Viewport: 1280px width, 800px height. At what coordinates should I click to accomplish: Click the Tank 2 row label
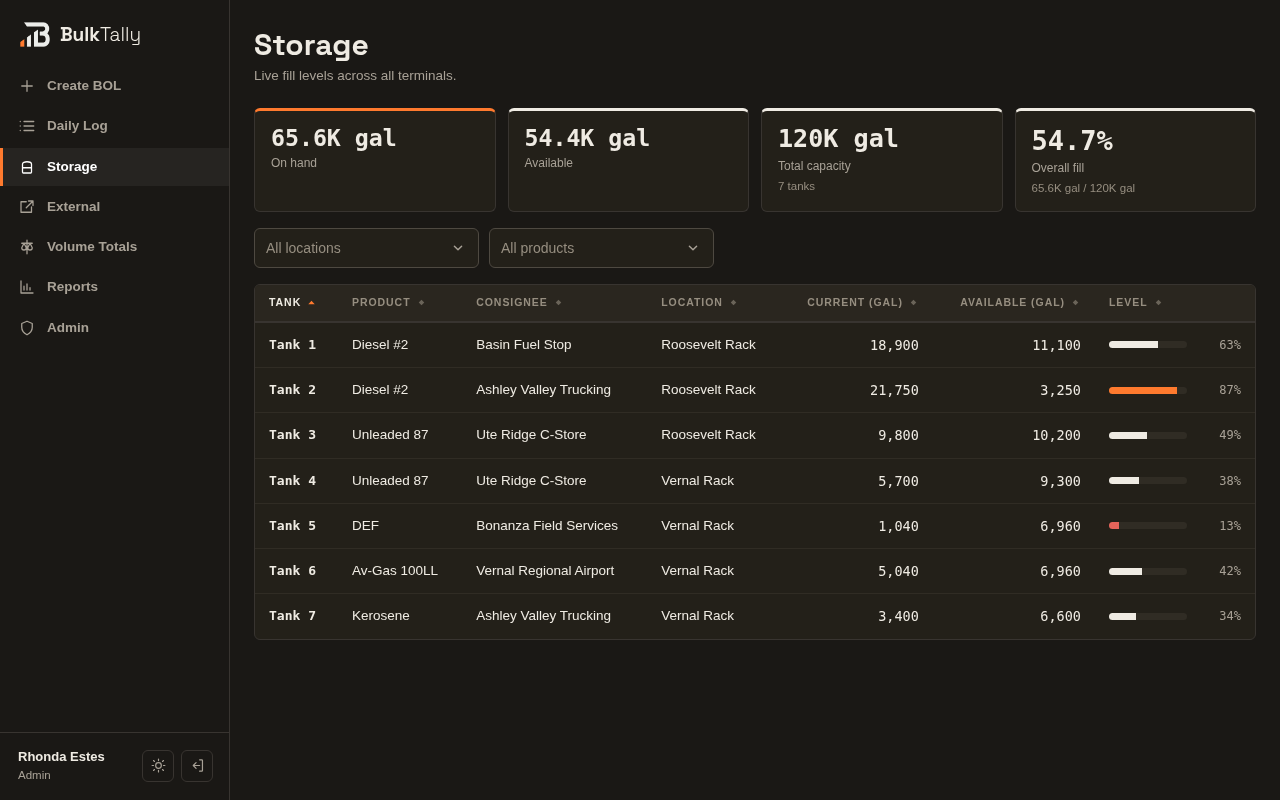(292, 390)
